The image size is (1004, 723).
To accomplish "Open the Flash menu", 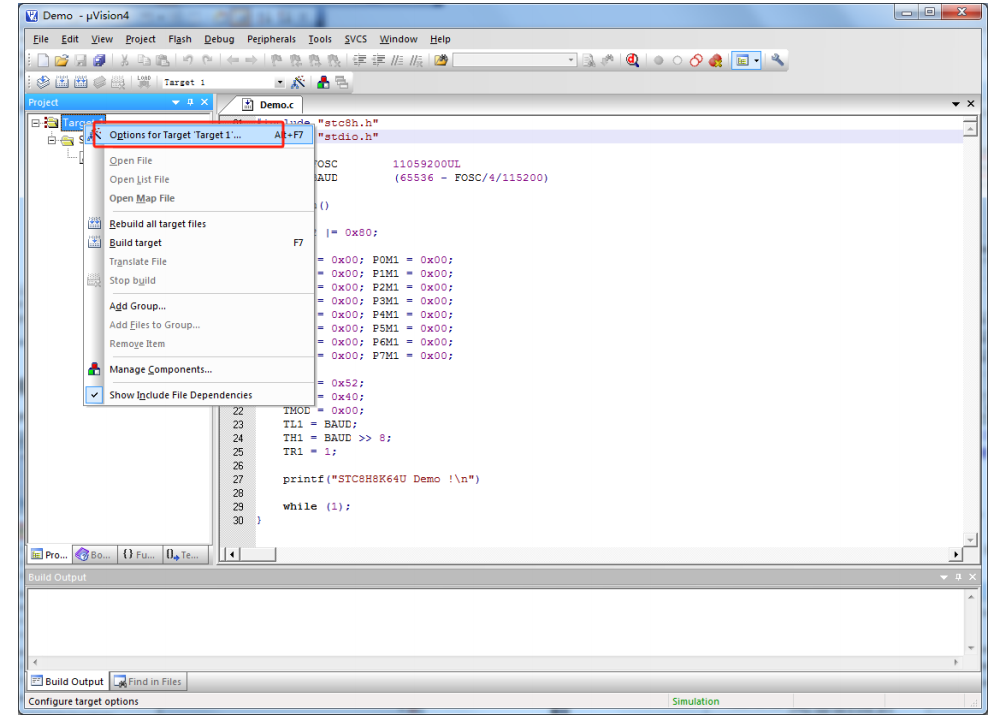I will (x=180, y=39).
